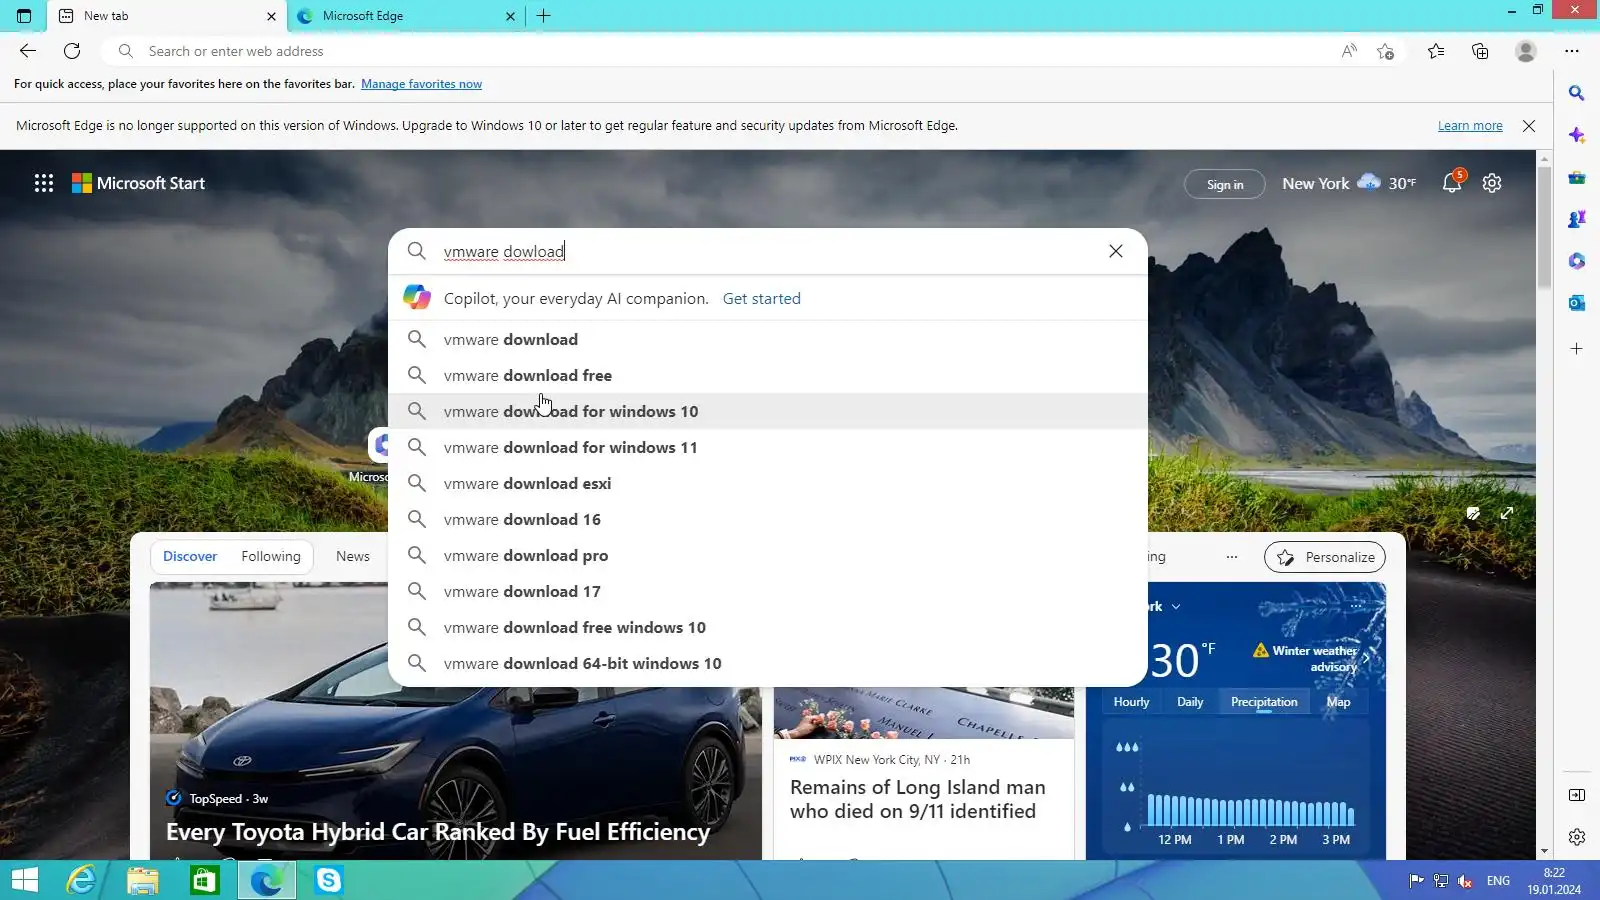Open the tab actions menu icon

pyautogui.click(x=24, y=16)
